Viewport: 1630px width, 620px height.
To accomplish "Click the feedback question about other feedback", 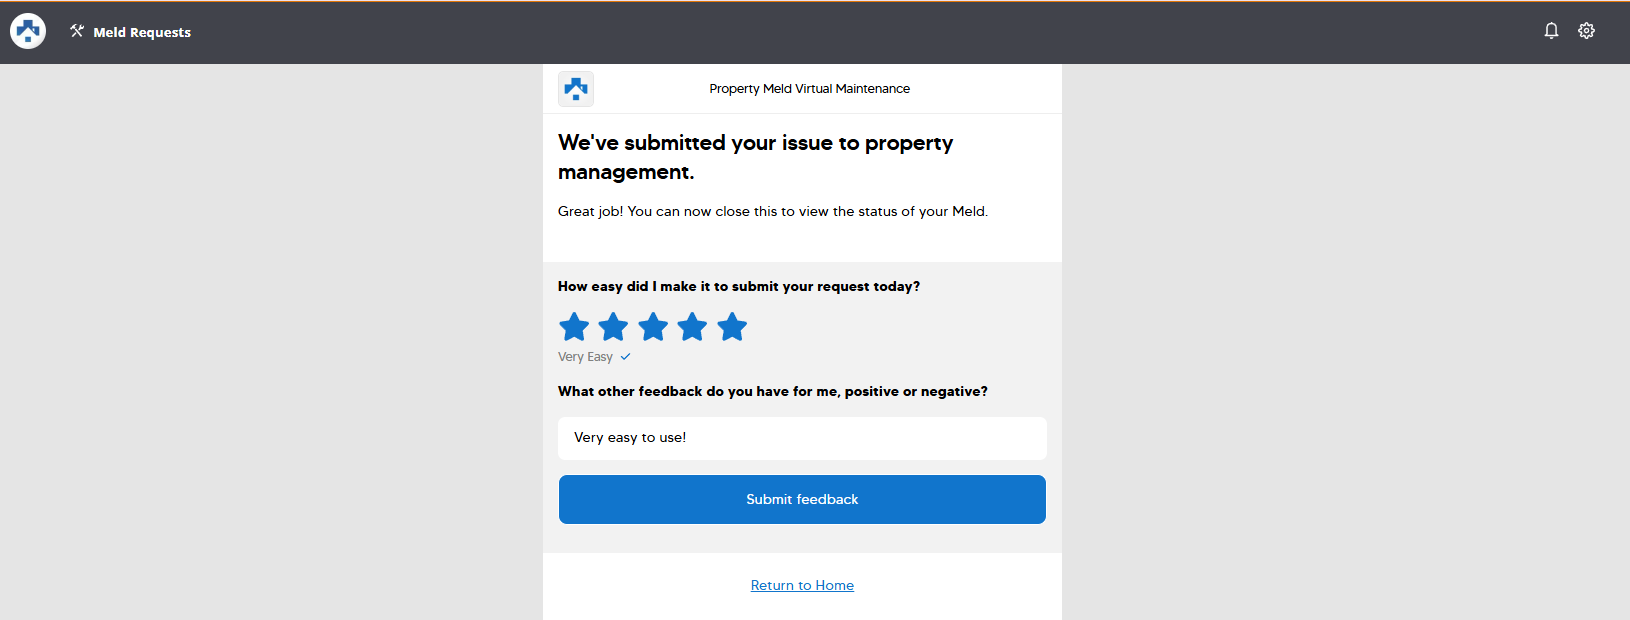I will pyautogui.click(x=773, y=391).
